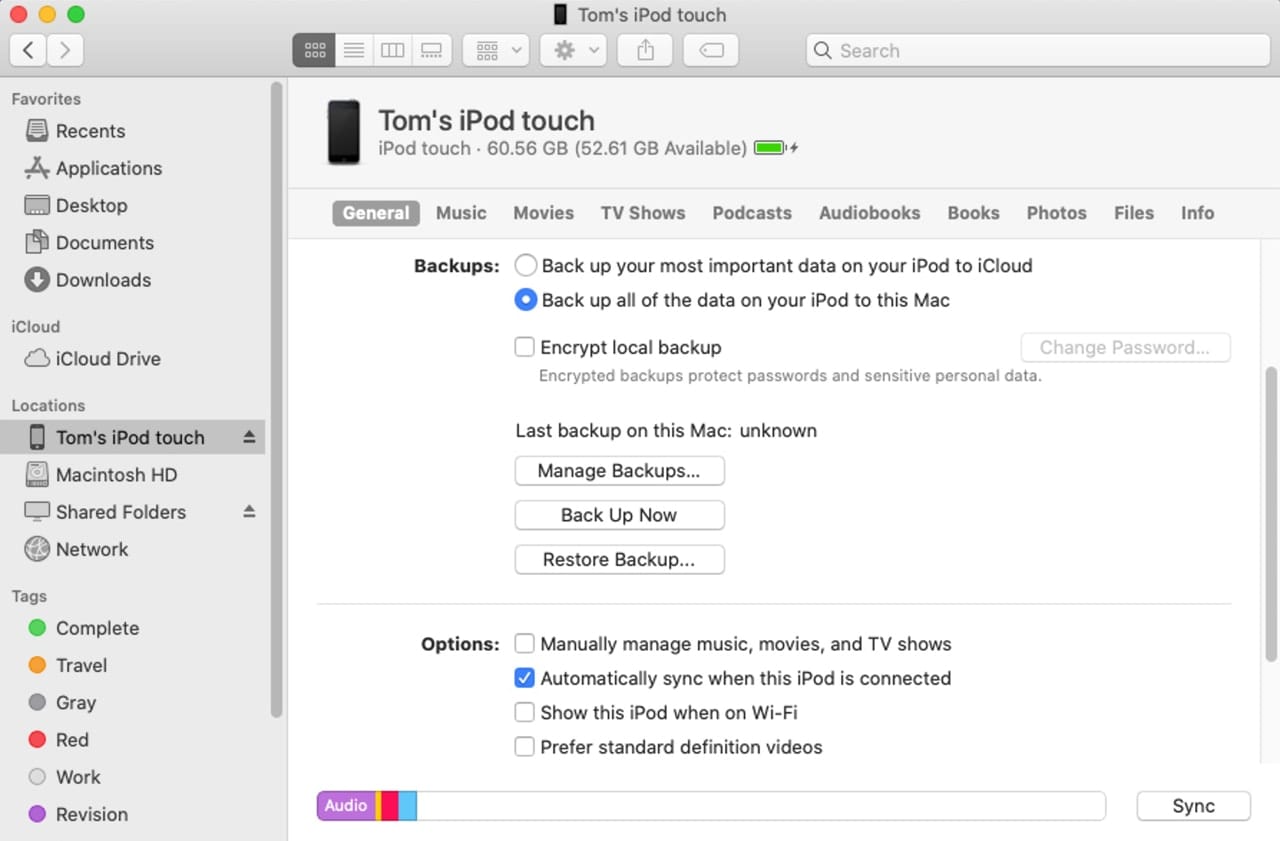Eject Tom's iPod touch in sidebar

click(x=249, y=438)
